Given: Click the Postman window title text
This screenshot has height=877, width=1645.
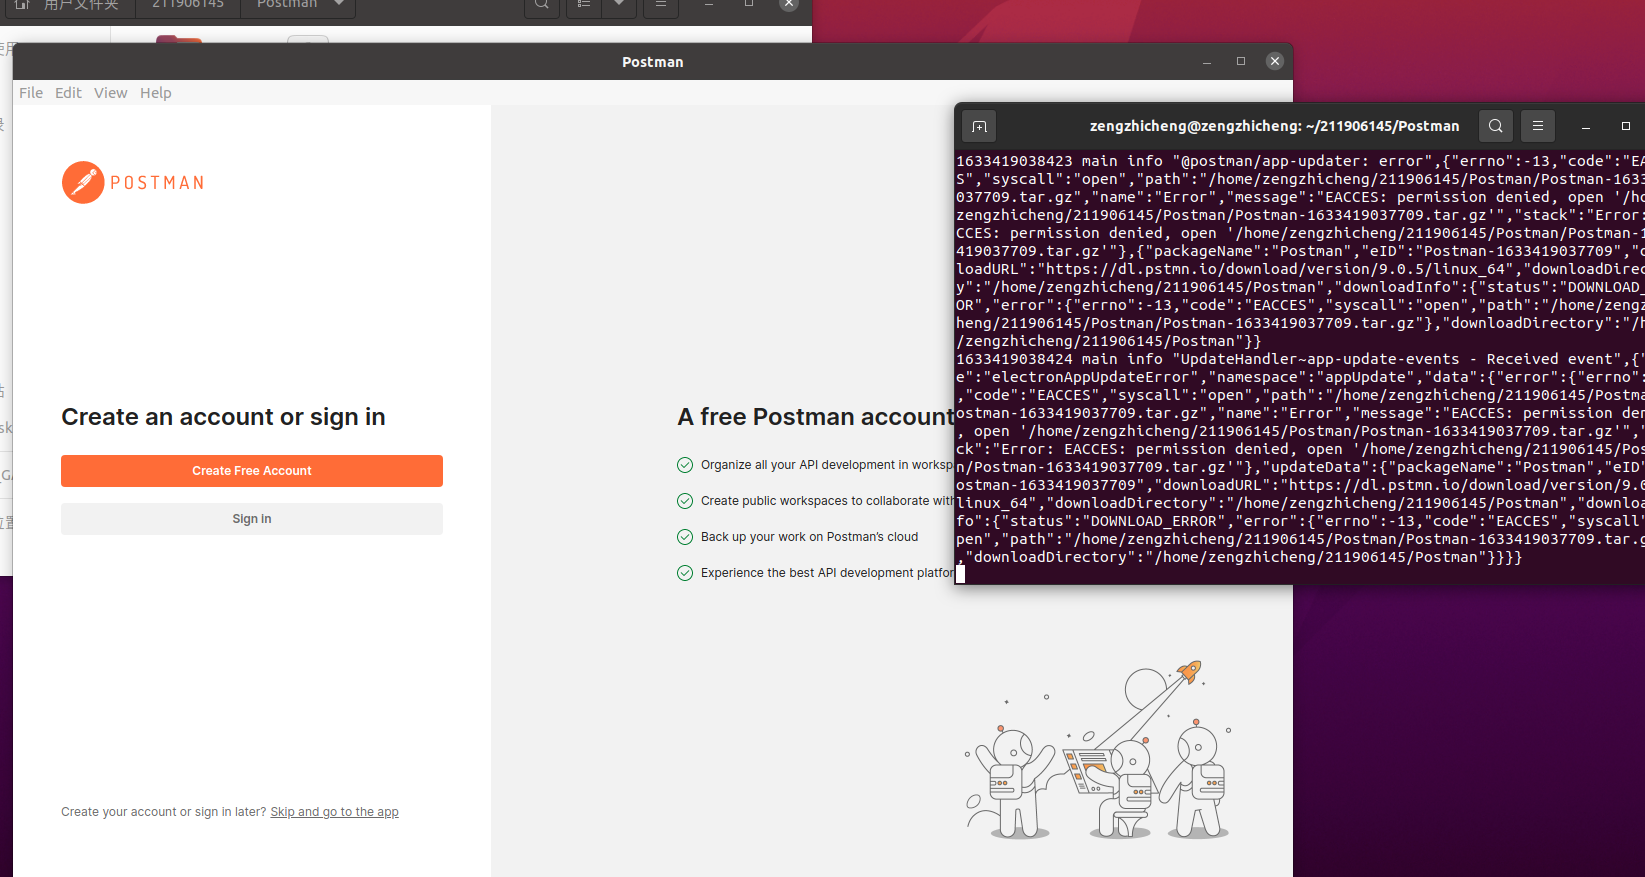Looking at the screenshot, I should 653,62.
